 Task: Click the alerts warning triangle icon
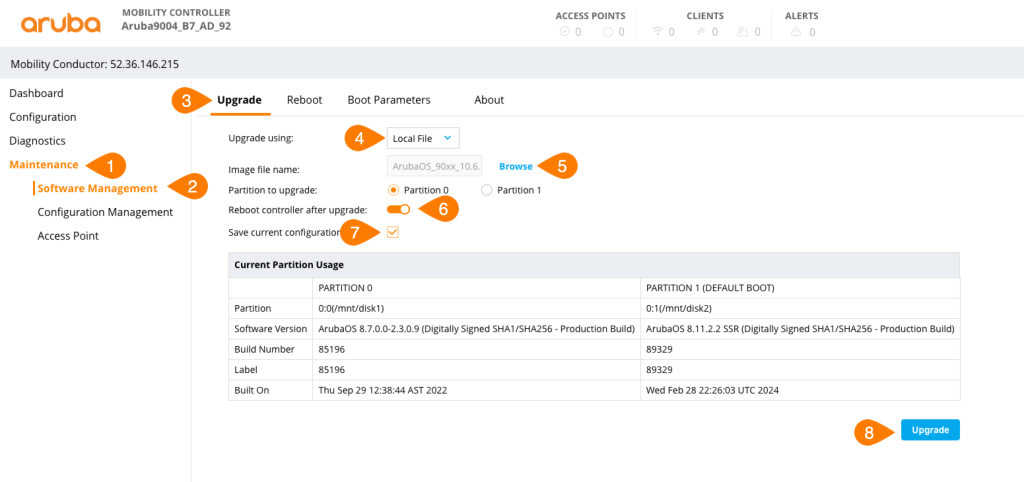pyautogui.click(x=796, y=32)
